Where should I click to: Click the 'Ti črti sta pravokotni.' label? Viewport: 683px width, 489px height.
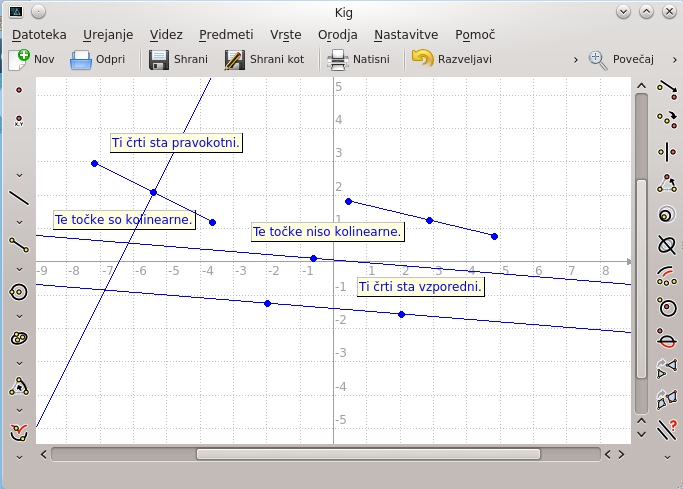pos(177,143)
